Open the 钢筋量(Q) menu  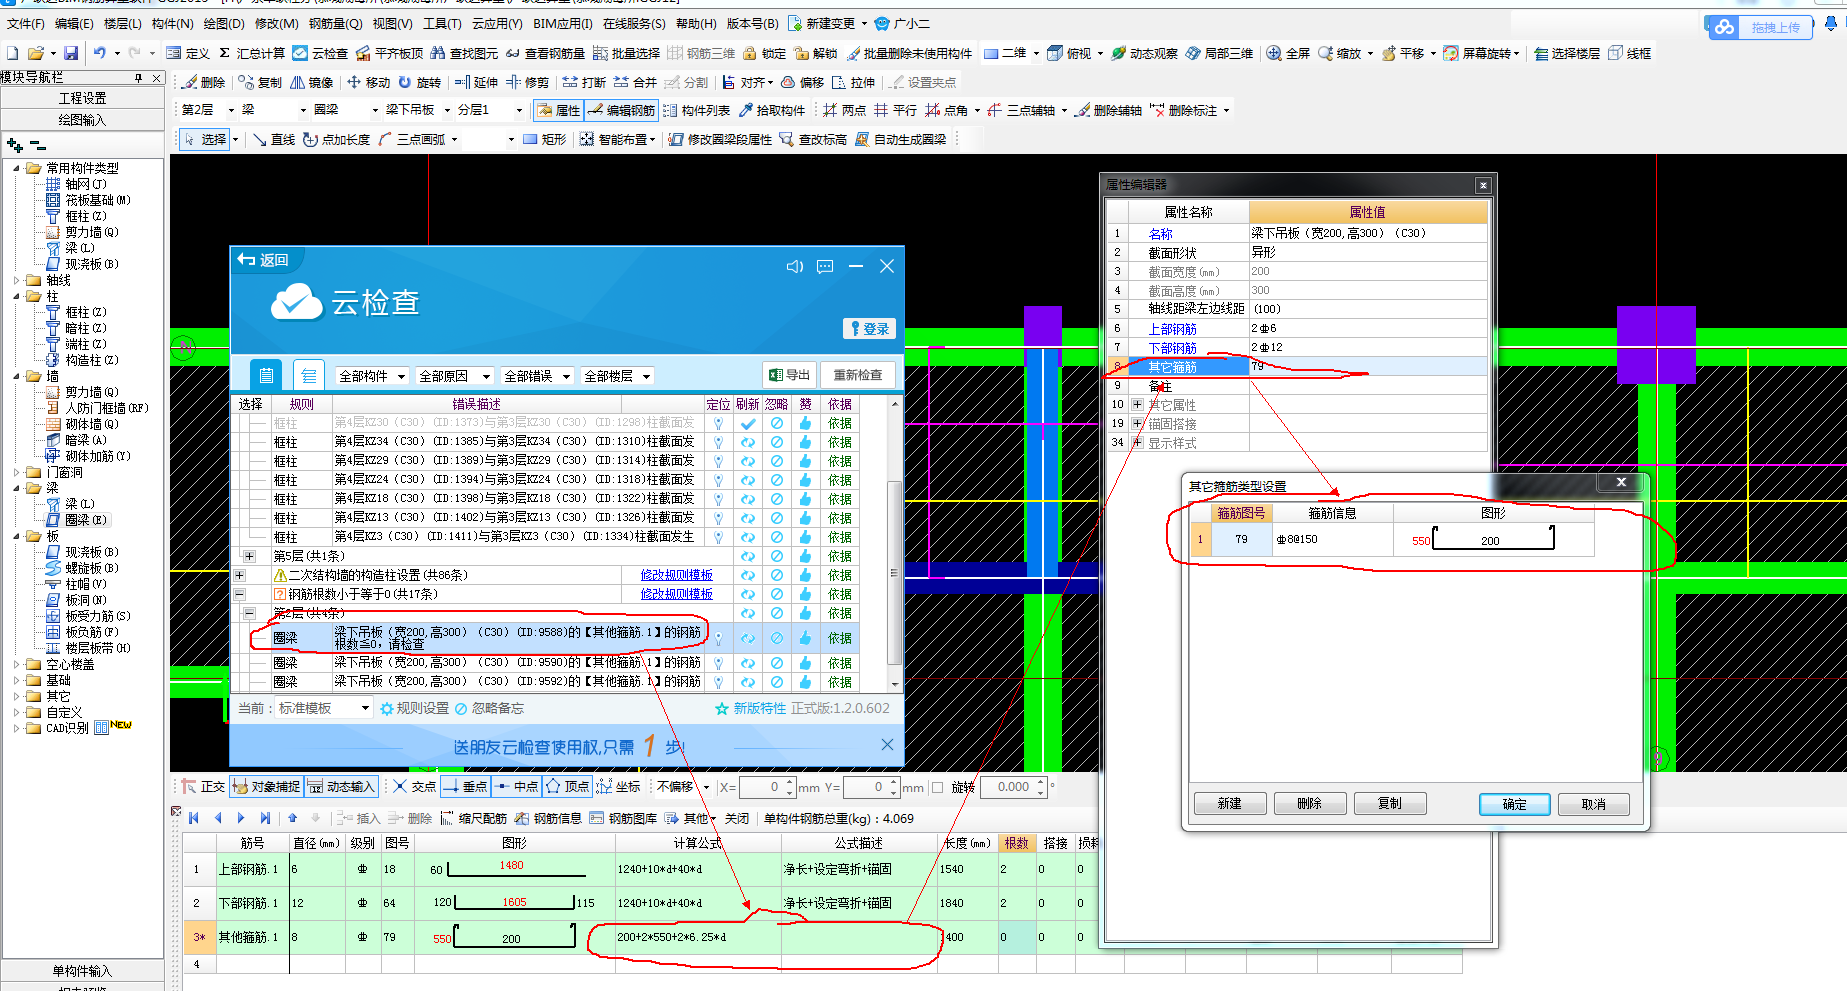coord(335,23)
